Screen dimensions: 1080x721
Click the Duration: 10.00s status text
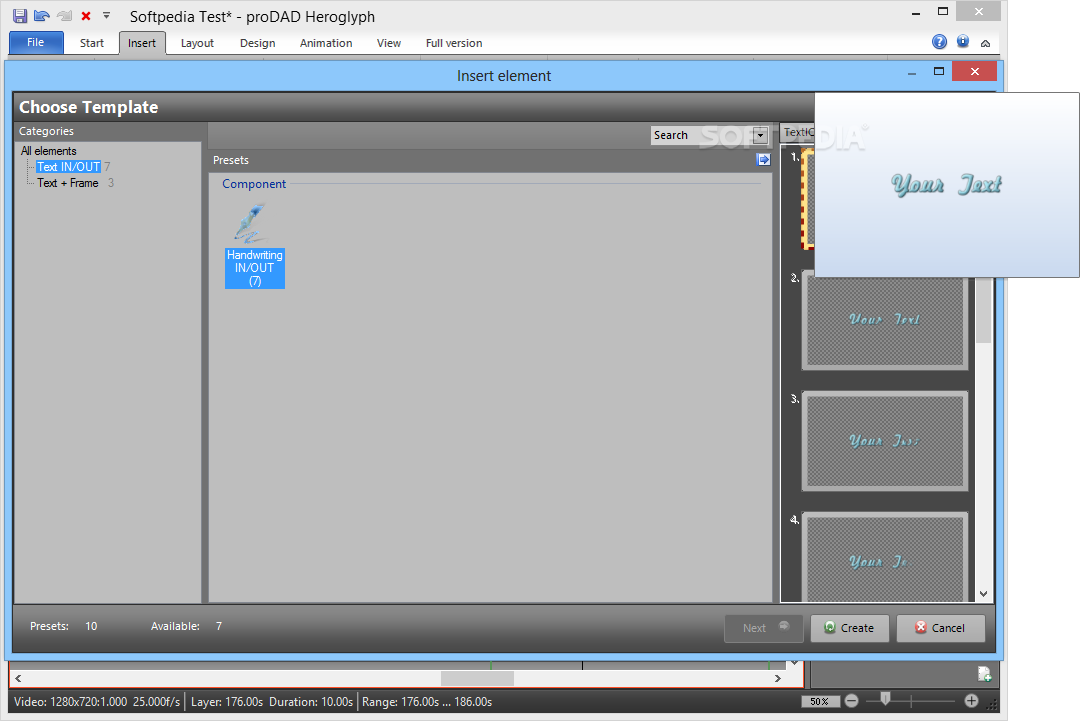[311, 702]
